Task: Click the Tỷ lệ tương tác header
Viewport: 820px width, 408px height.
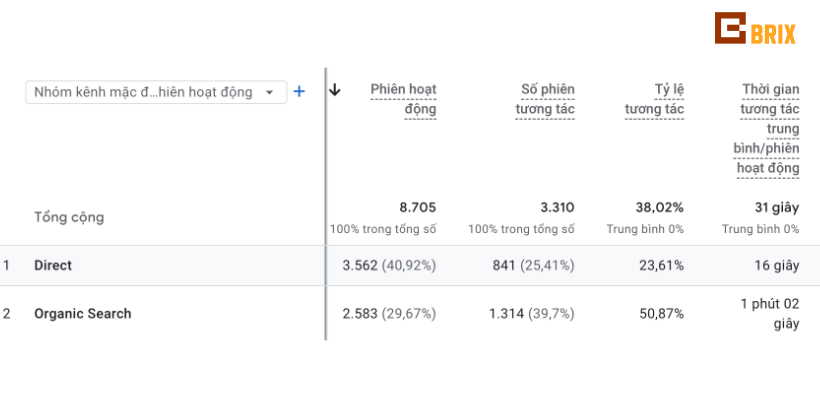Action: [654, 99]
